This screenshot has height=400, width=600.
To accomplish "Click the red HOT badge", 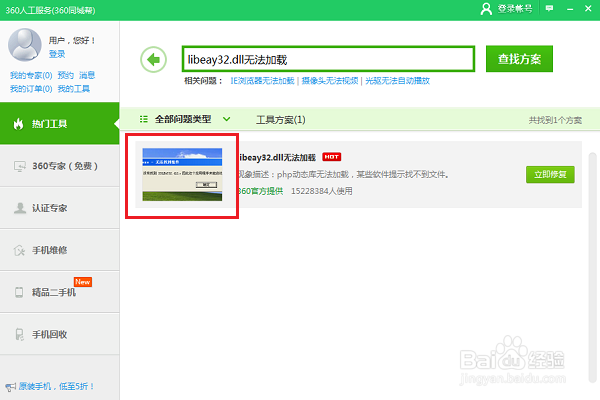I will click(331, 157).
